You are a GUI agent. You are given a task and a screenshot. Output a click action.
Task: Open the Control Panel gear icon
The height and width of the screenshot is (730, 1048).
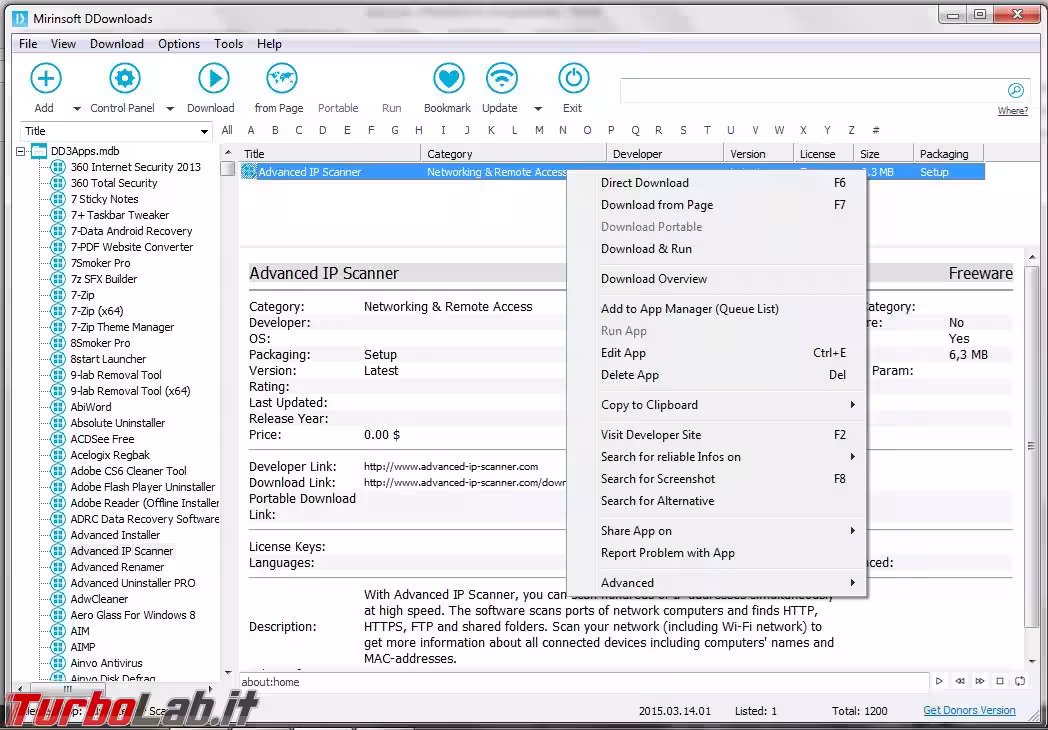click(x=124, y=78)
